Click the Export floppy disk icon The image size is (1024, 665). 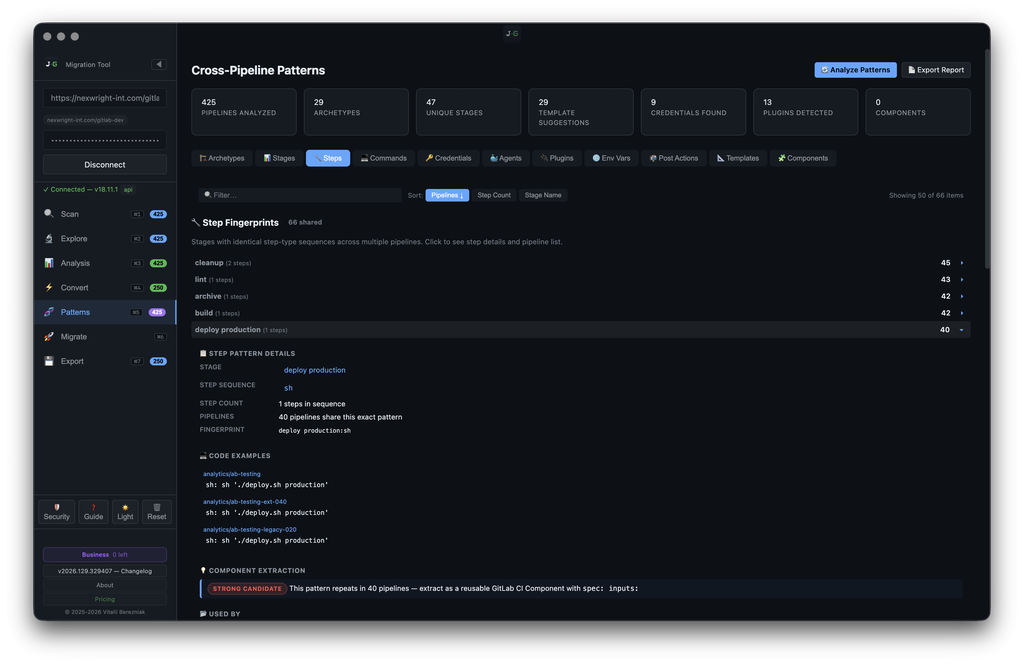pyautogui.click(x=49, y=361)
